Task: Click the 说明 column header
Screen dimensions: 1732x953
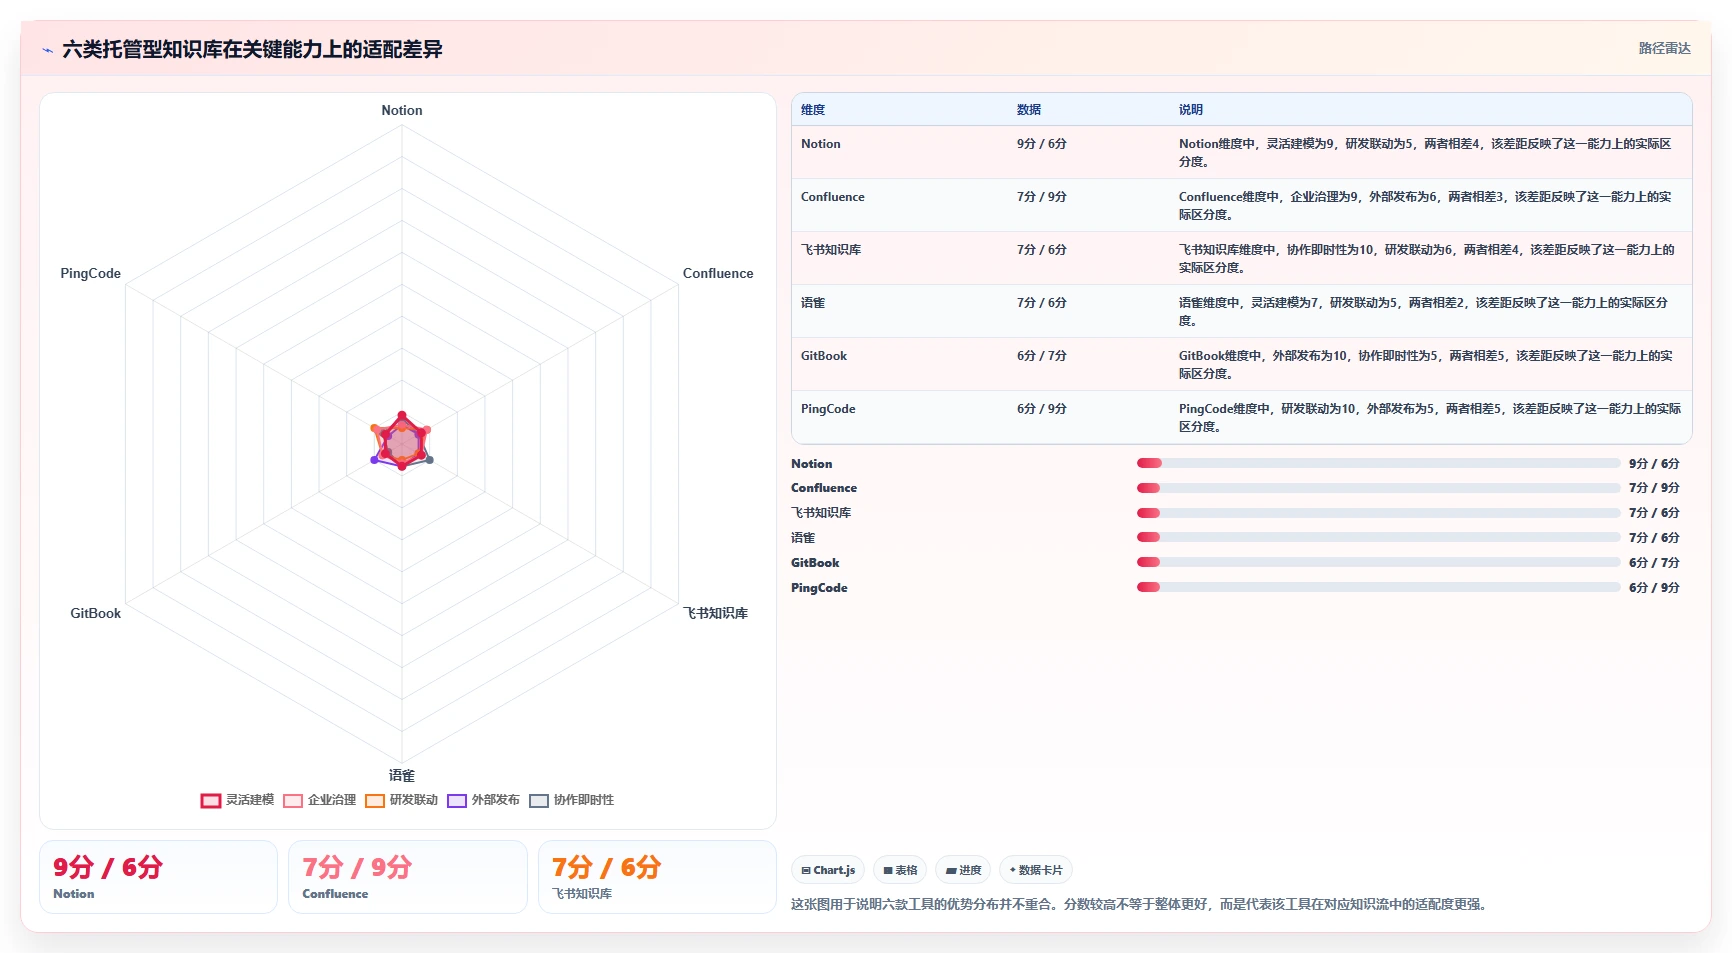Action: pos(1190,110)
